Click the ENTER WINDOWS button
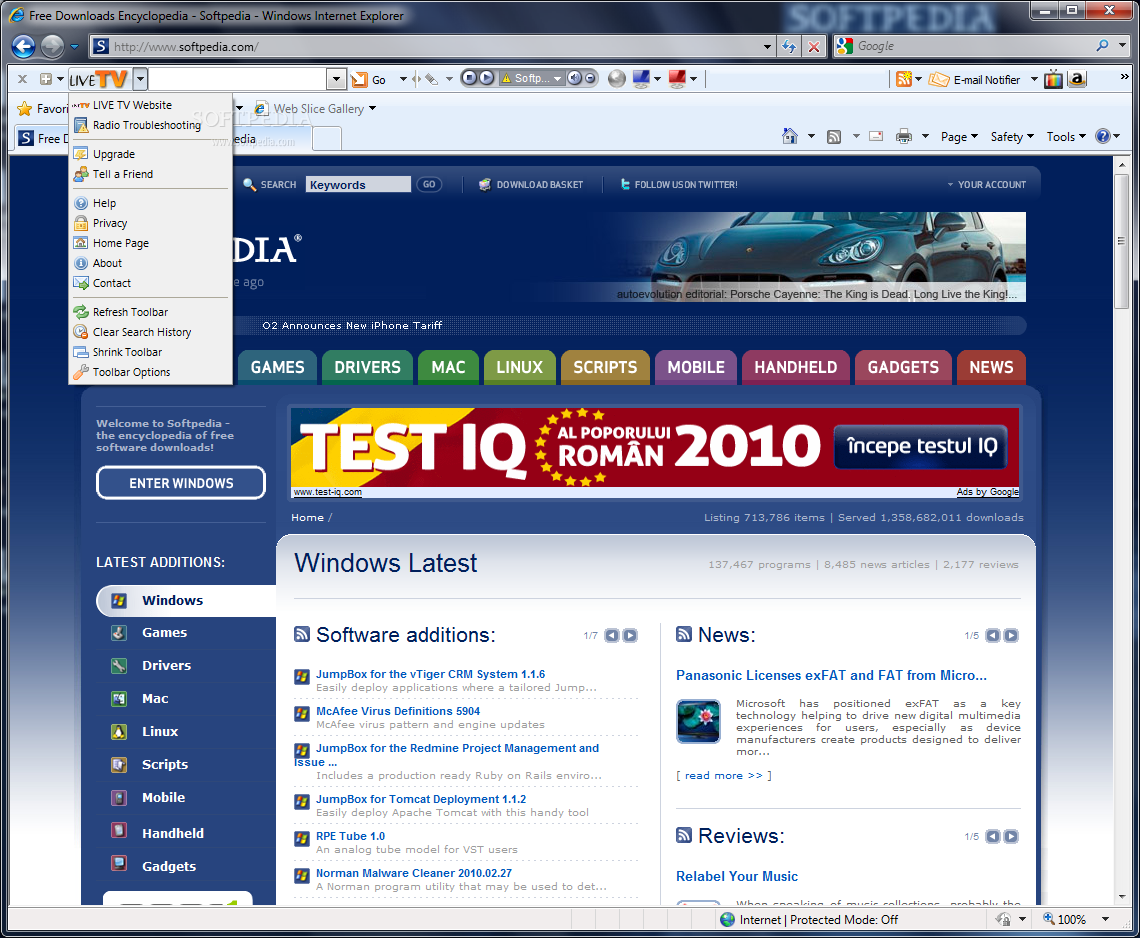This screenshot has width=1140, height=938. [x=181, y=483]
